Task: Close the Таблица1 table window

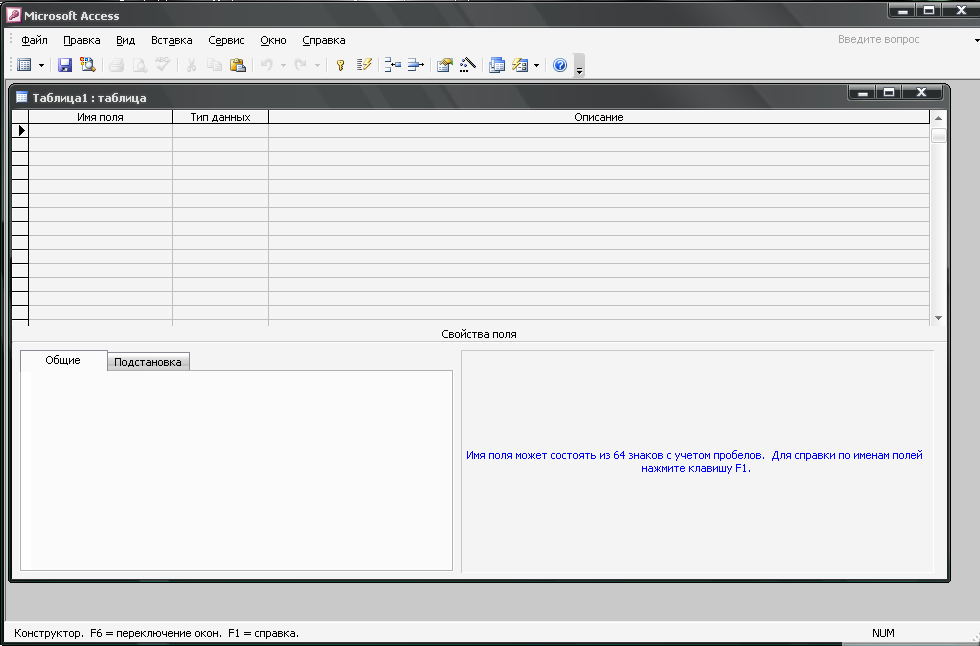Action: click(x=921, y=92)
